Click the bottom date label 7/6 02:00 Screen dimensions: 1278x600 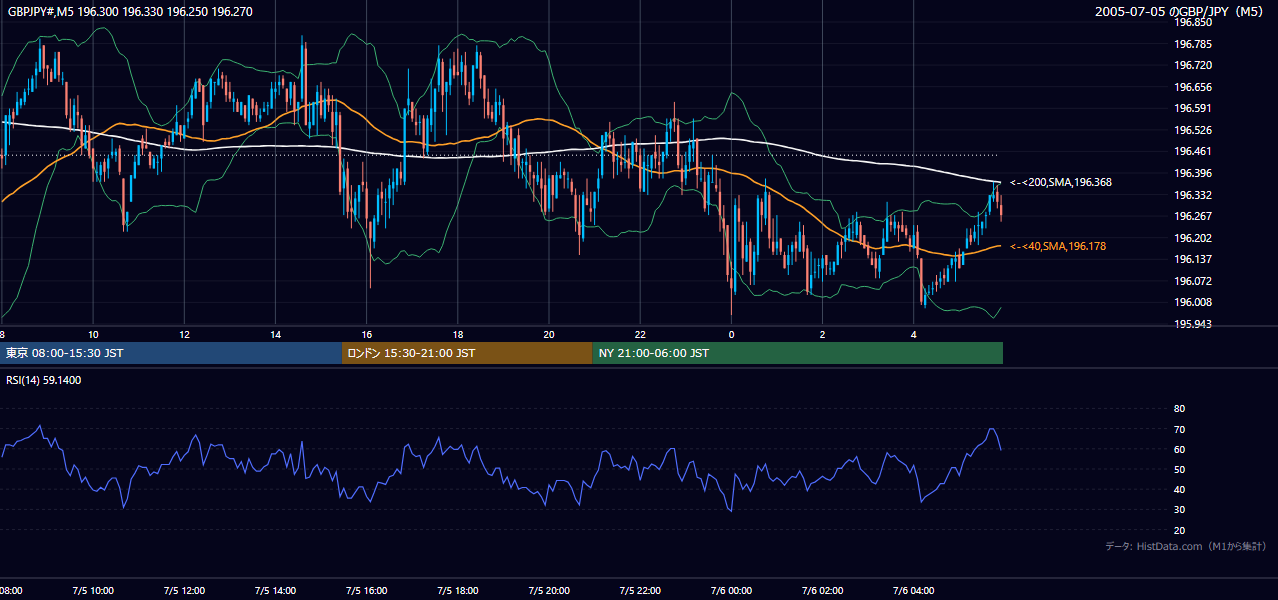click(x=822, y=591)
